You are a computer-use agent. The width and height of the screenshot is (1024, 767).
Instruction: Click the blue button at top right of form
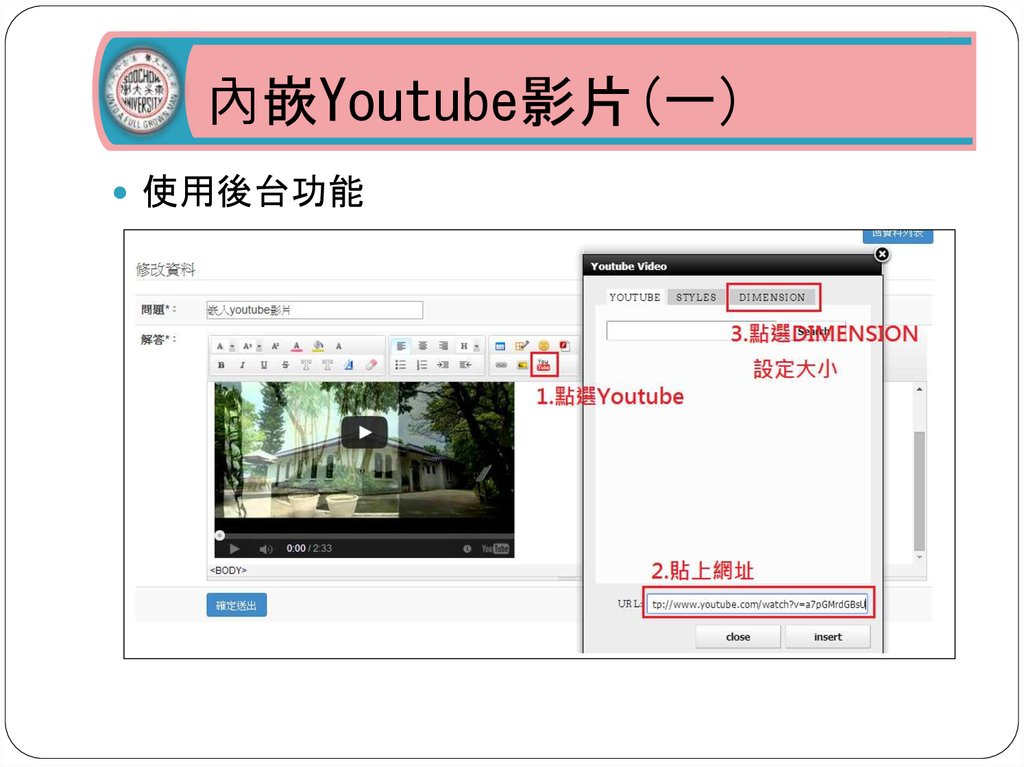(x=898, y=235)
